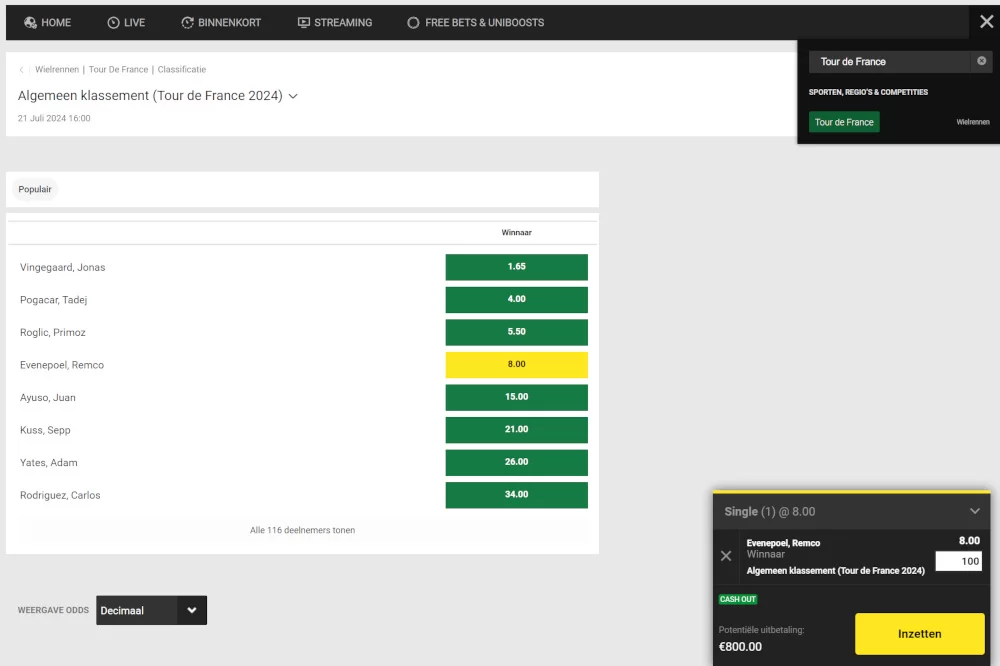Go back using the breadcrumb arrow
Screen dimensions: 1000x666
coord(21,70)
